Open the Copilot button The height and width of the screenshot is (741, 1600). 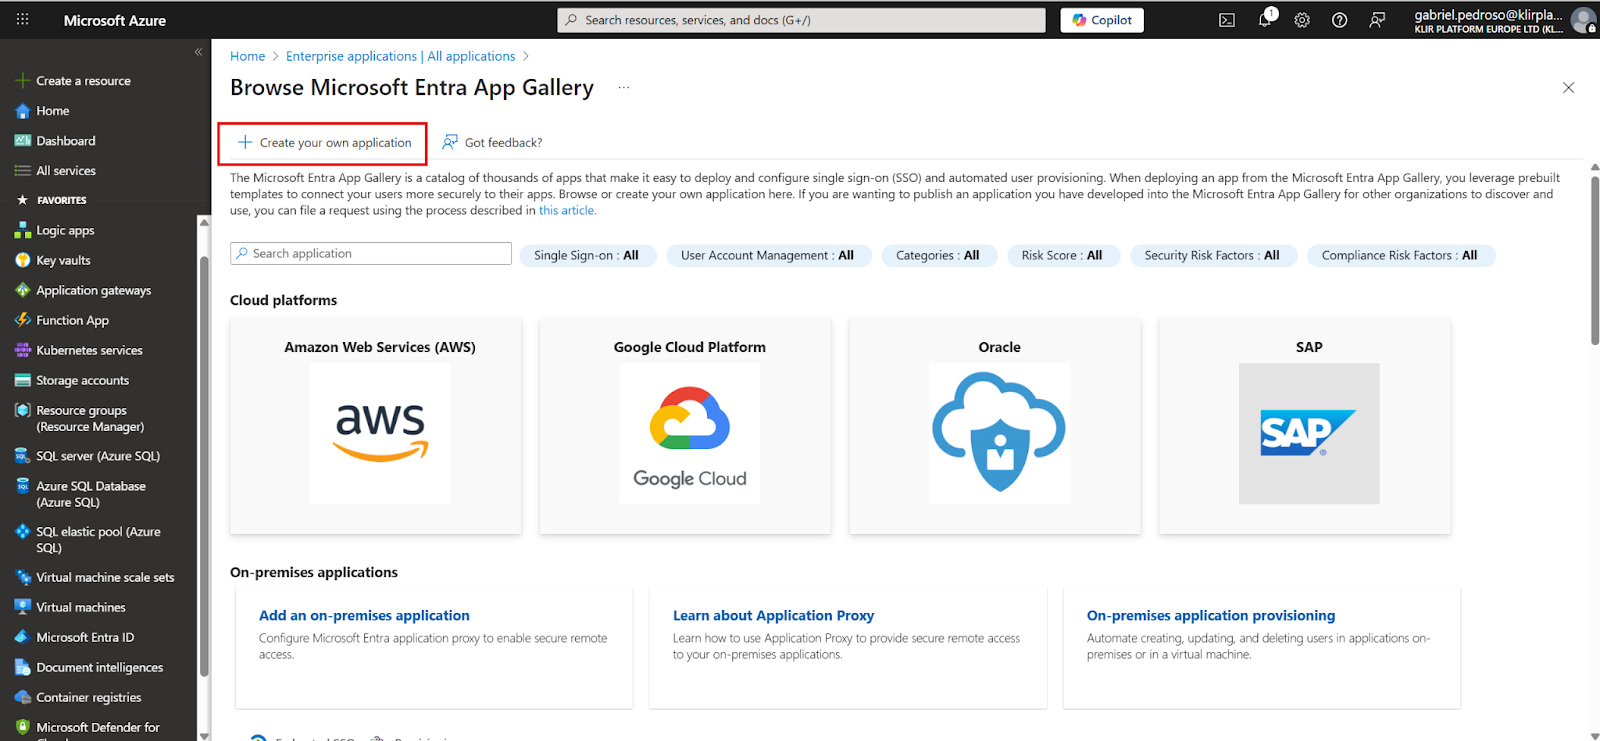pyautogui.click(x=1102, y=20)
